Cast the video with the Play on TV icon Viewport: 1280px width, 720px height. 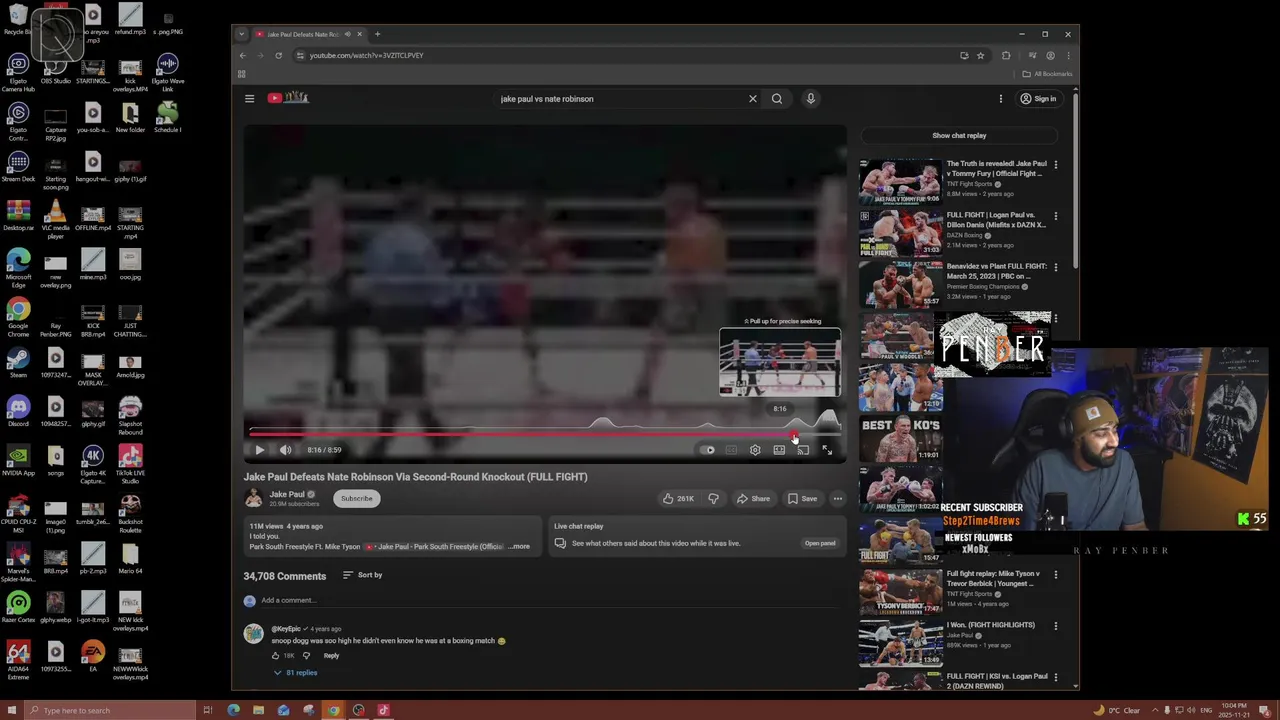(803, 450)
